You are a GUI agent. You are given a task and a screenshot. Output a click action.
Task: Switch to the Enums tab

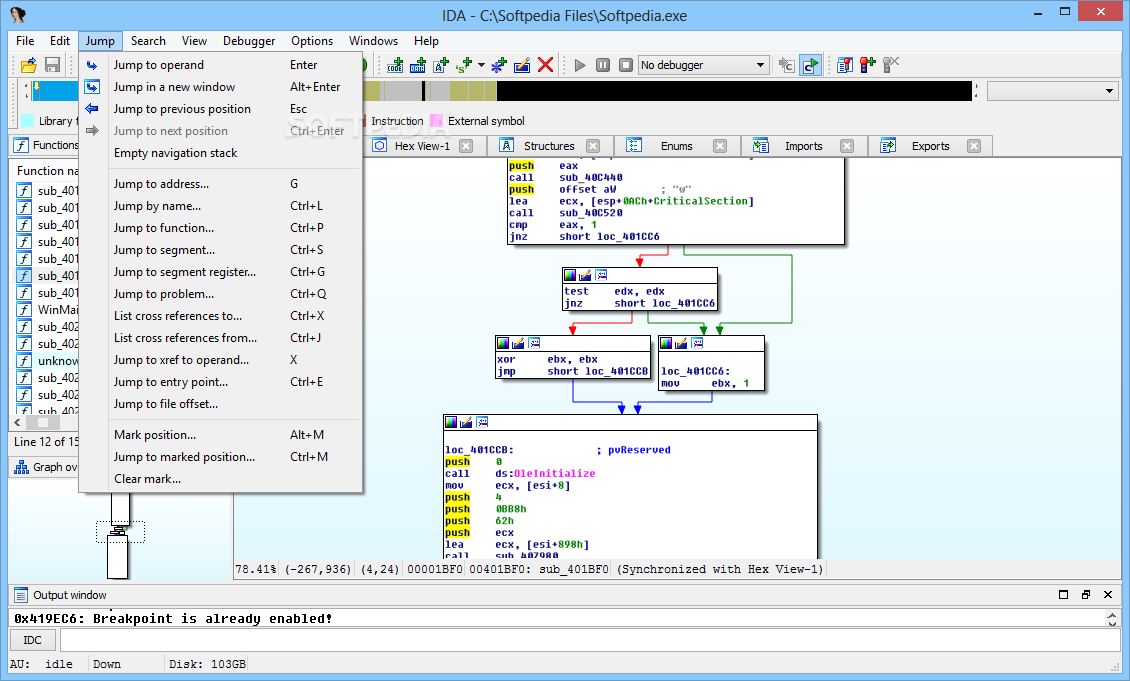pyautogui.click(x=676, y=146)
